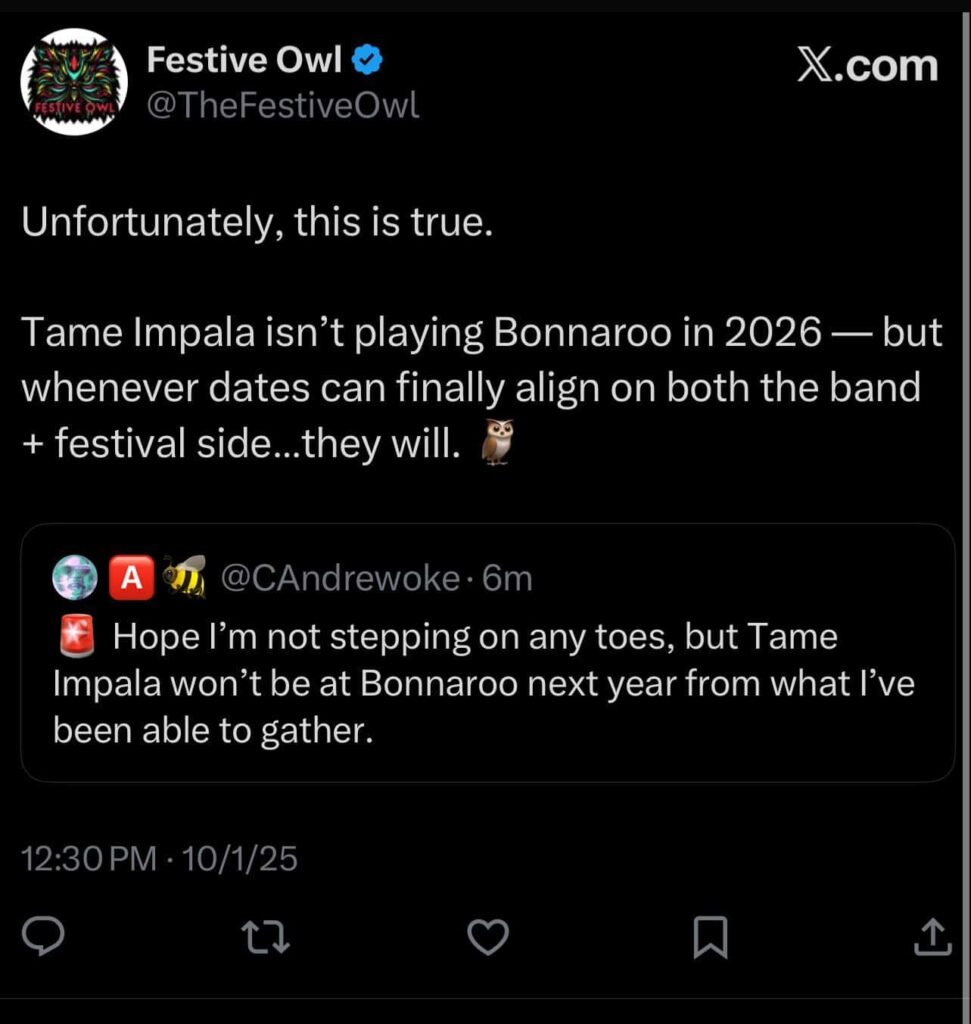Reply to the Festive Owl post
The width and height of the screenshot is (971, 1024).
click(x=44, y=937)
